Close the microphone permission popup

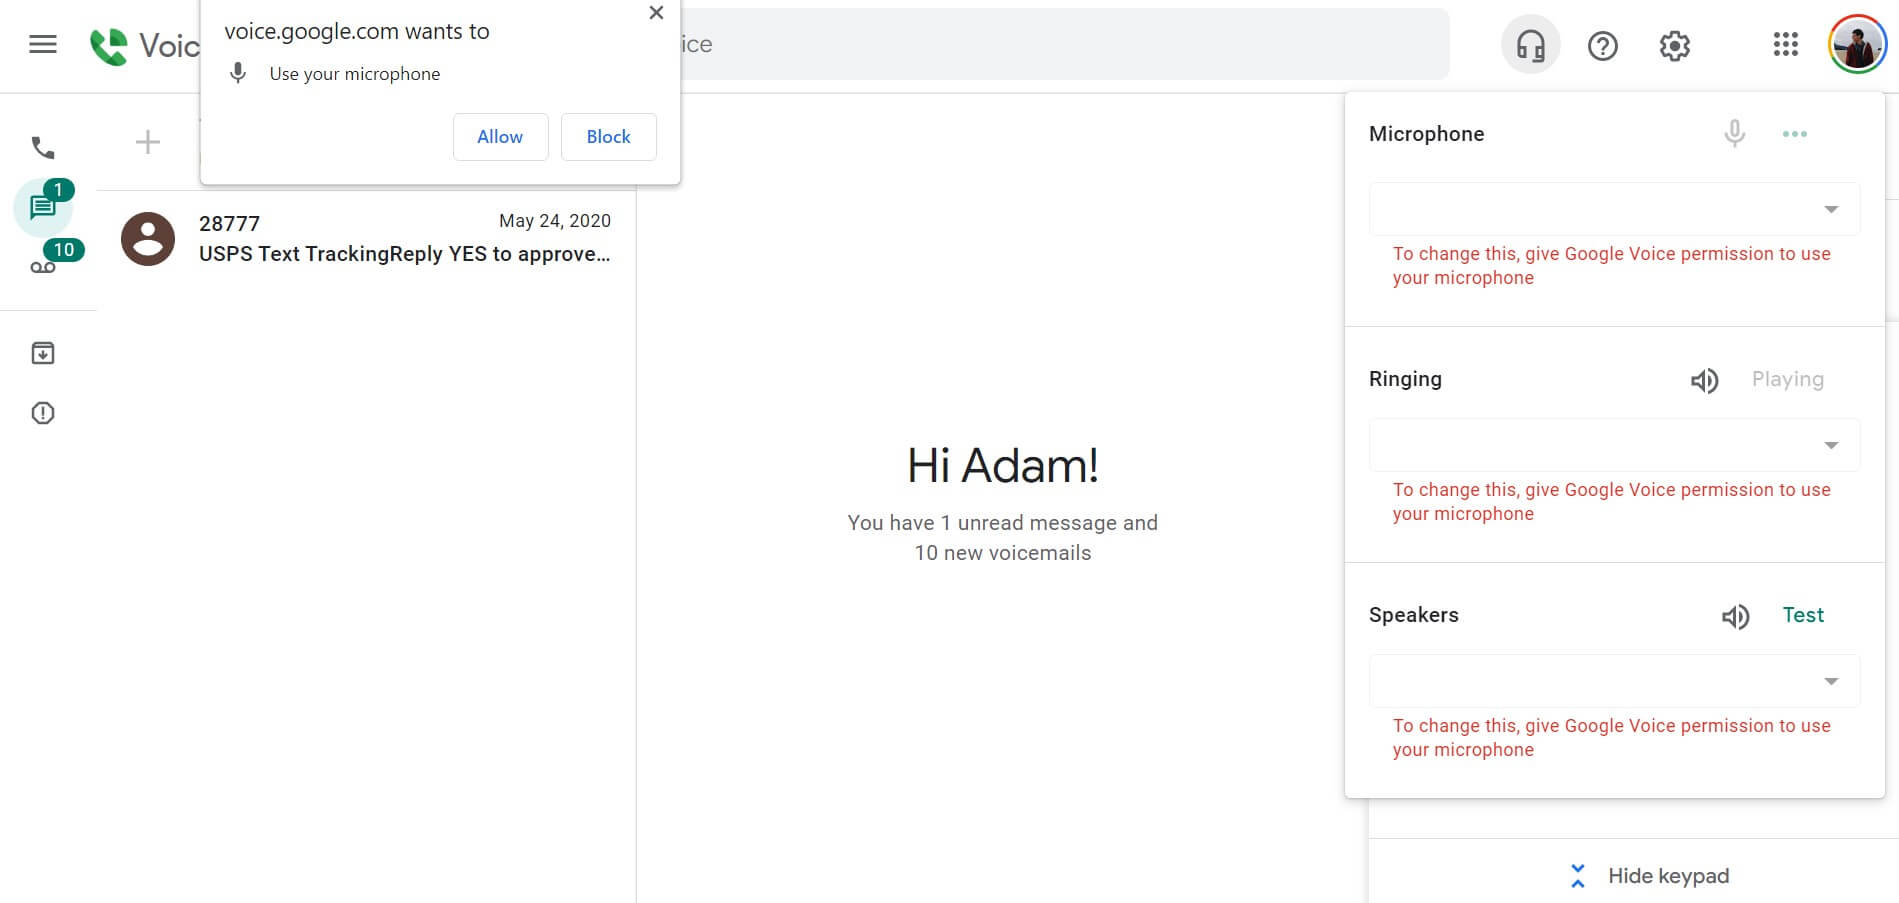[656, 13]
